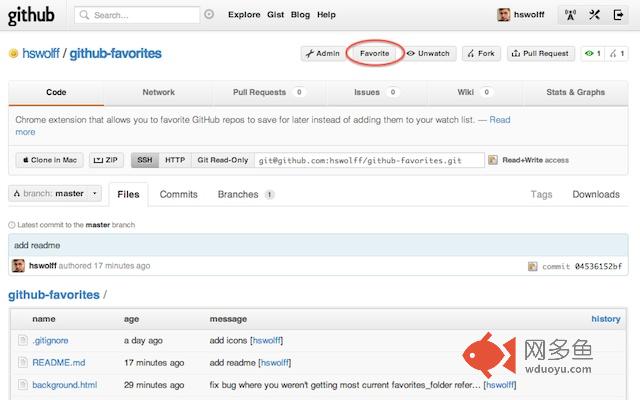Switch to the Code tab
Screen dimensions: 640x400
tap(56, 93)
